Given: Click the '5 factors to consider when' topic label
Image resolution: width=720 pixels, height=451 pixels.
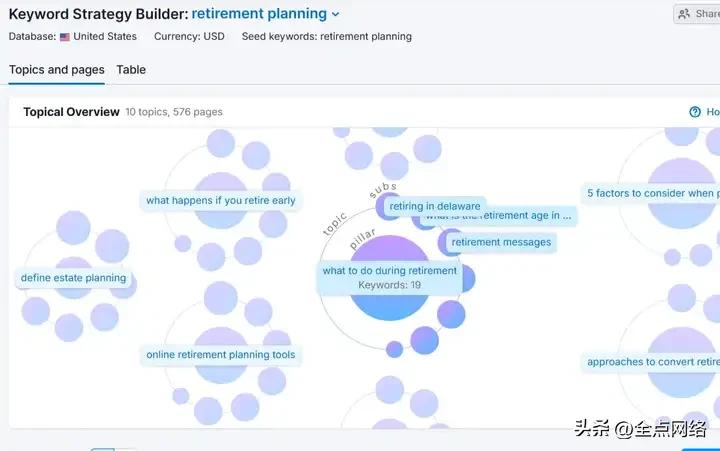Looking at the screenshot, I should 651,193.
